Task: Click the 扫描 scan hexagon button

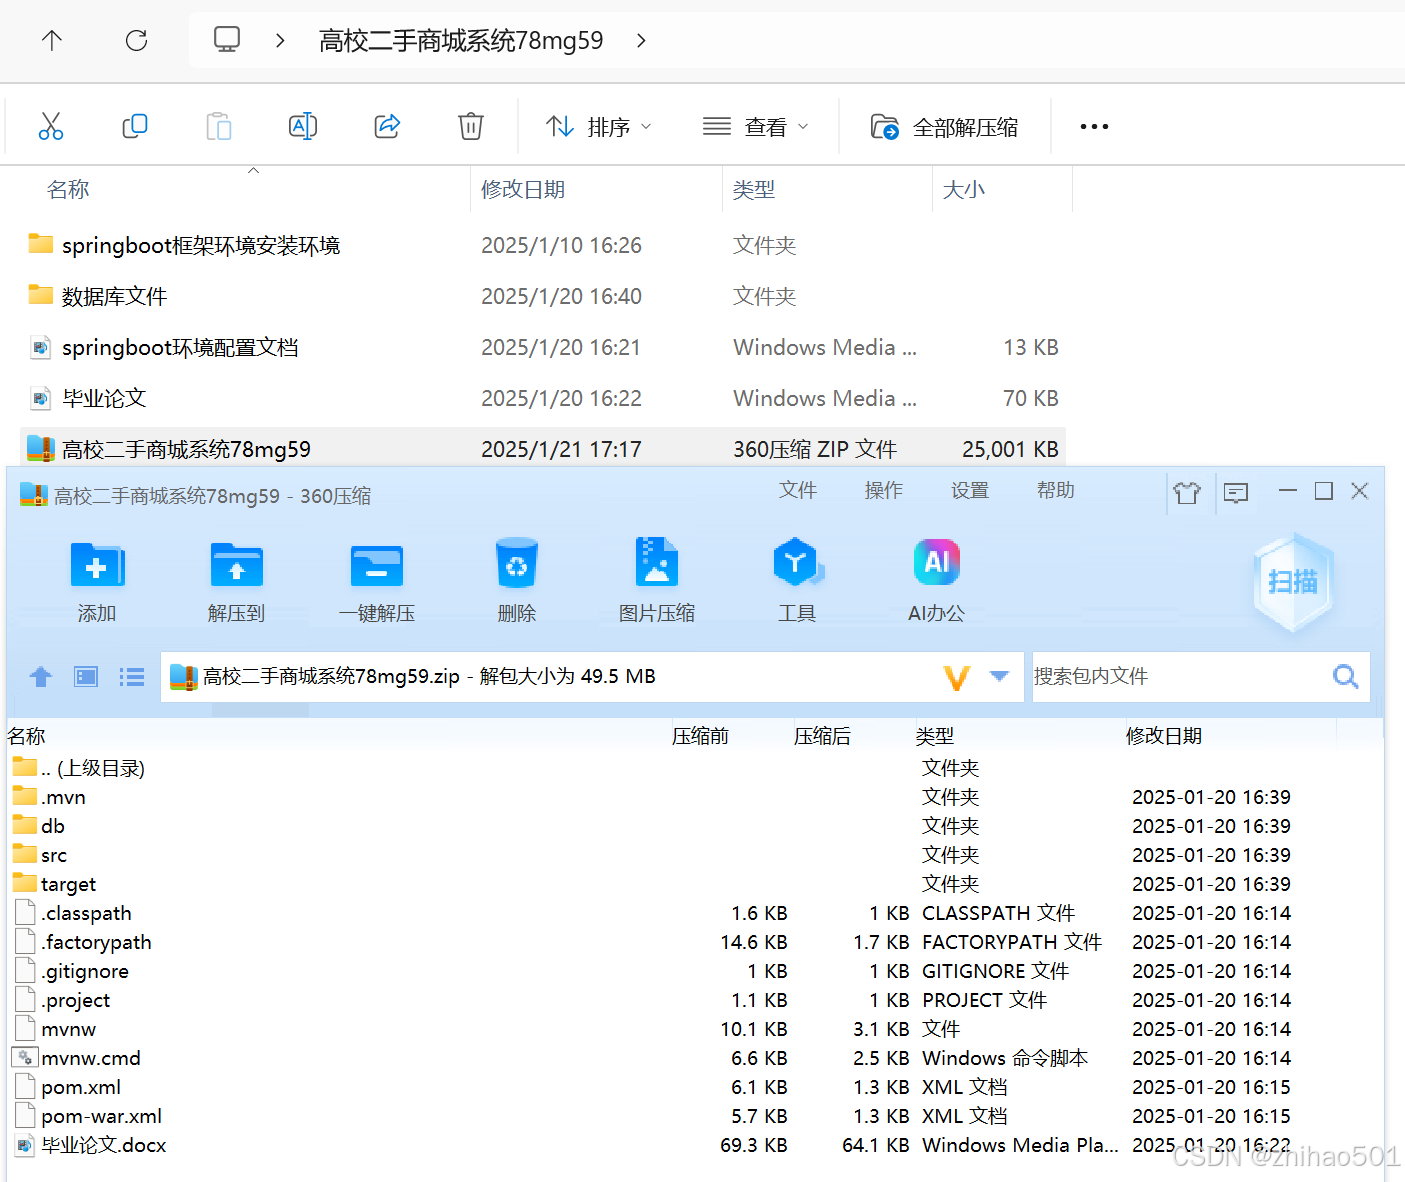Action: point(1293,582)
